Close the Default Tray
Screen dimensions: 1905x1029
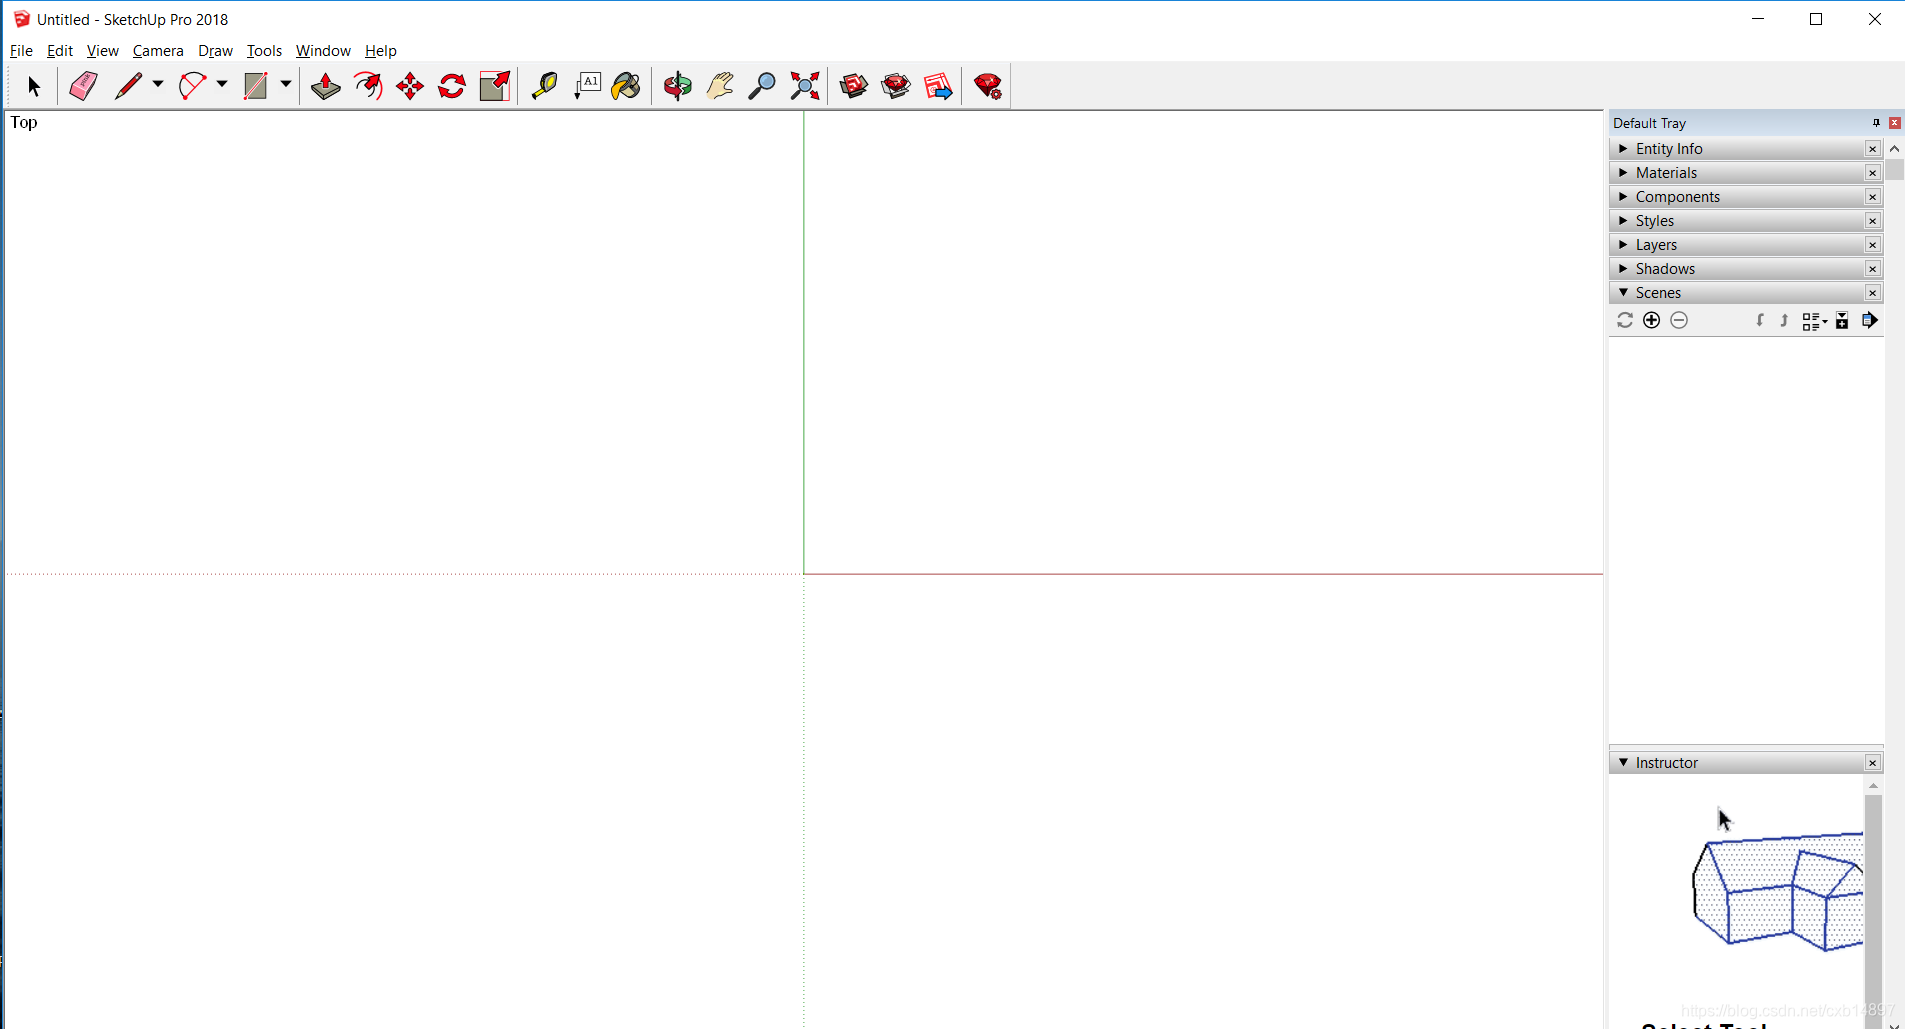(1895, 123)
